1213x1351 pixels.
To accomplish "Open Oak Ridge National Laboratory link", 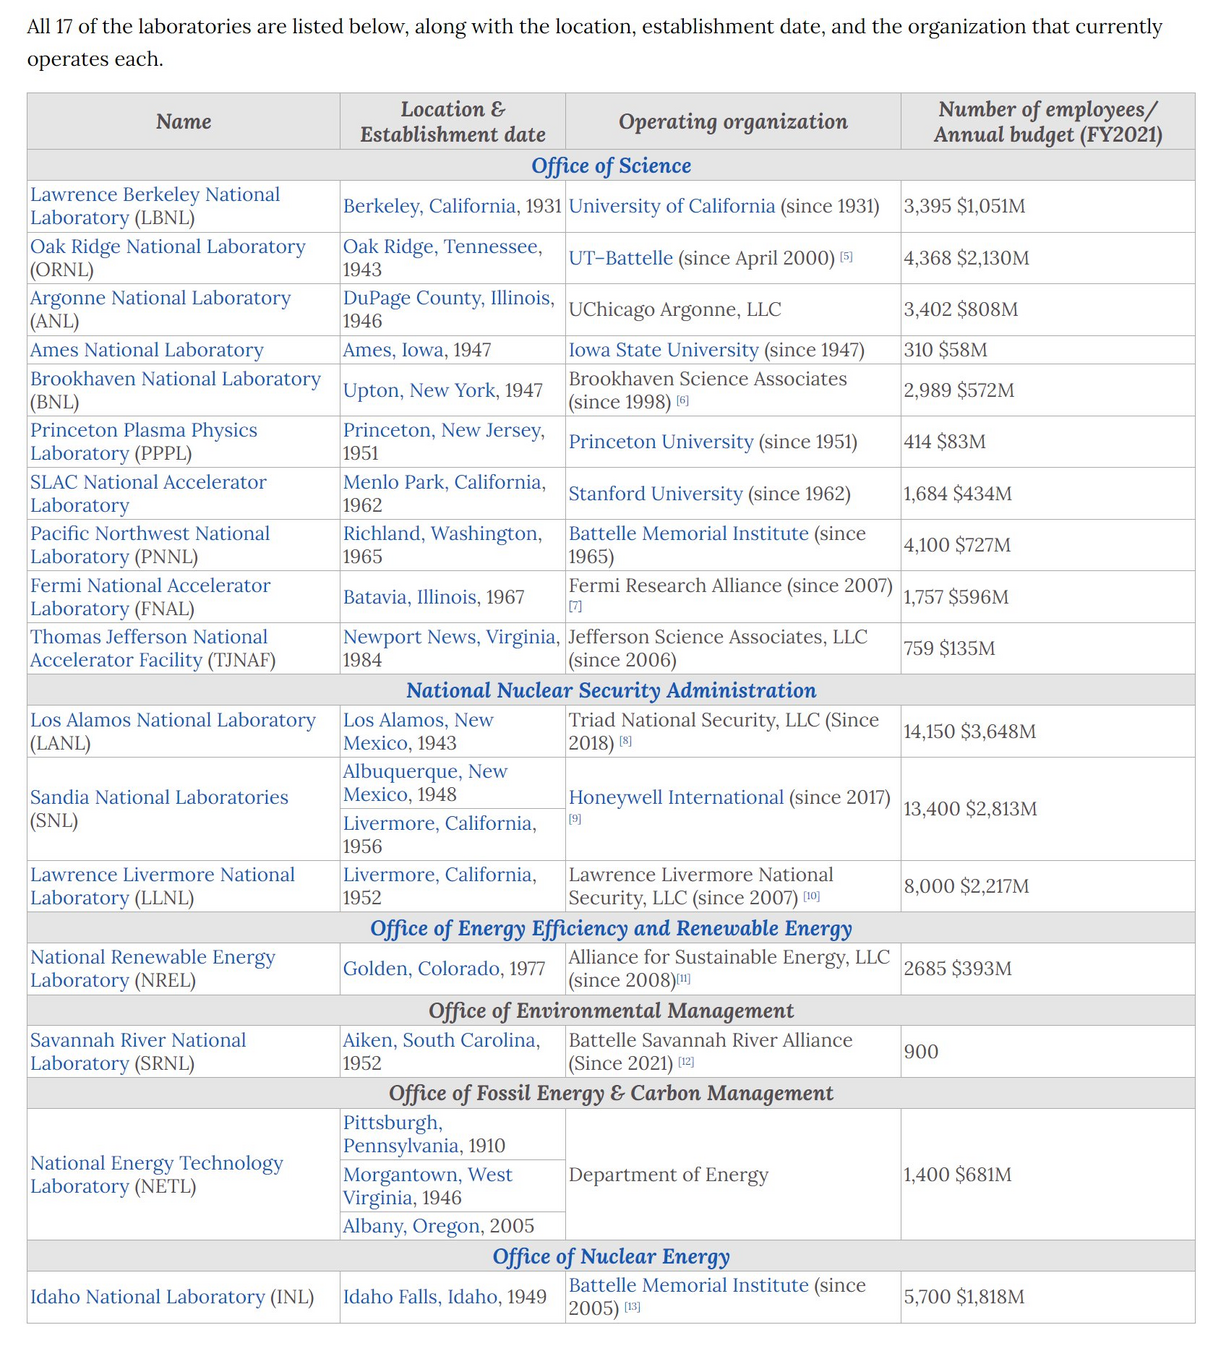I will tap(168, 246).
